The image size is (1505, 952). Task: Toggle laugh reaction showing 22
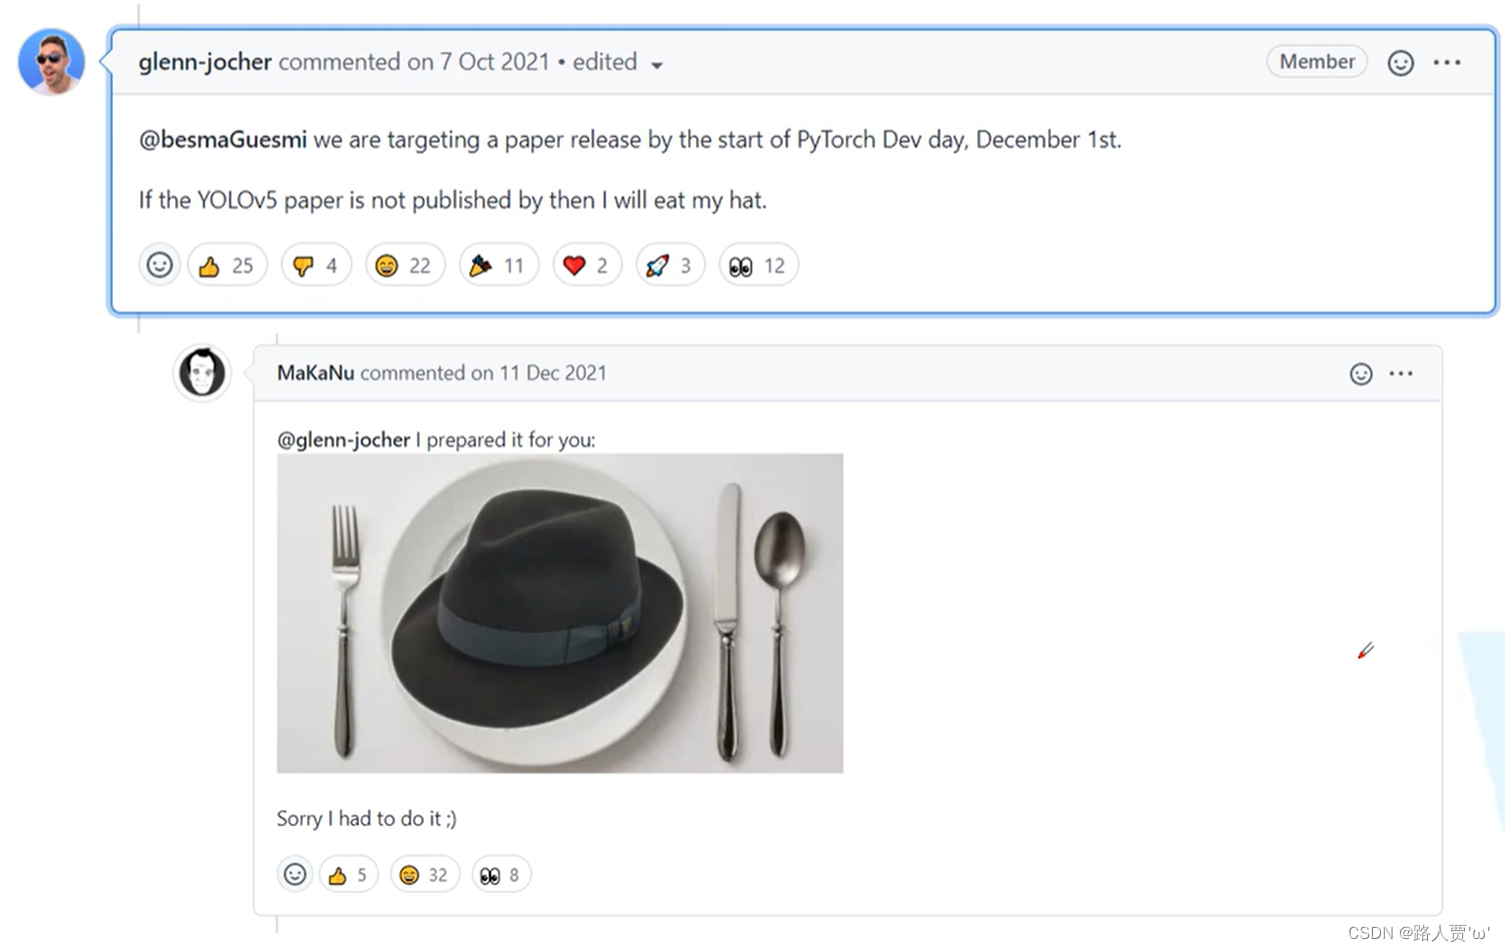click(x=404, y=265)
